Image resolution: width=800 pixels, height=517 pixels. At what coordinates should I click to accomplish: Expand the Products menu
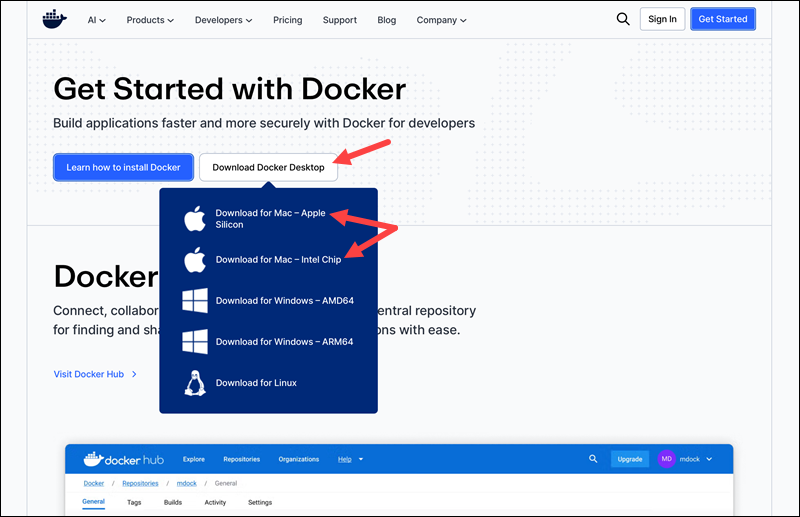[x=150, y=20]
